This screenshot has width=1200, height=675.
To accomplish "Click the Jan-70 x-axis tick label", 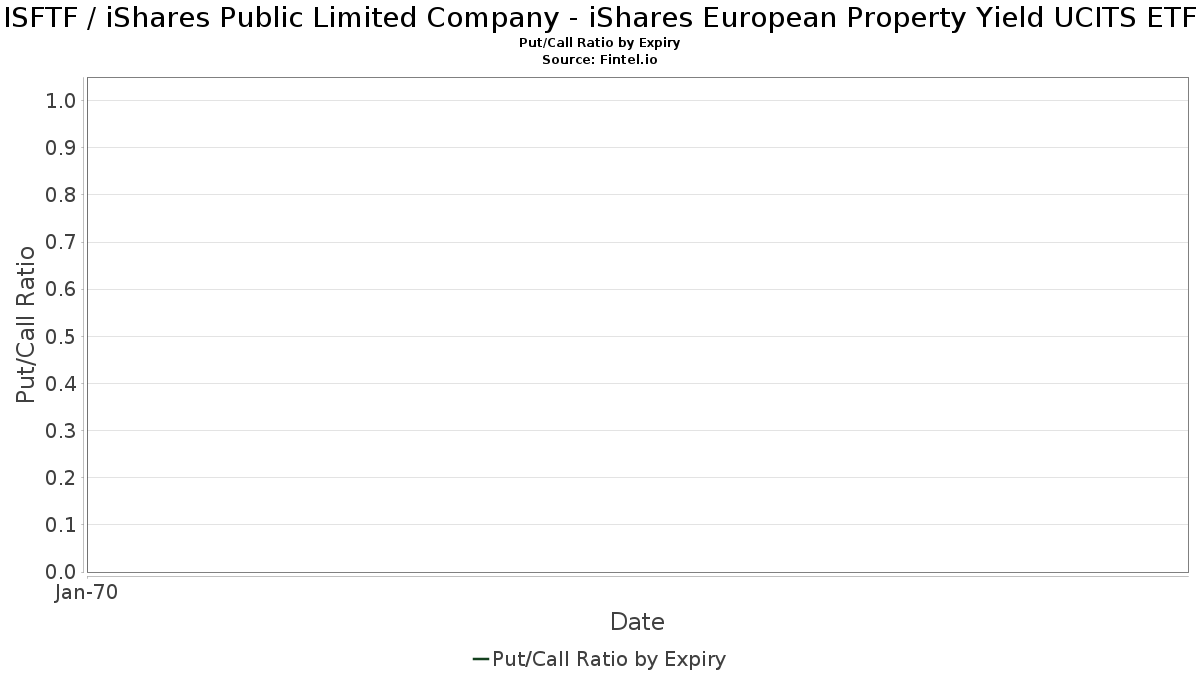I will click(86, 593).
